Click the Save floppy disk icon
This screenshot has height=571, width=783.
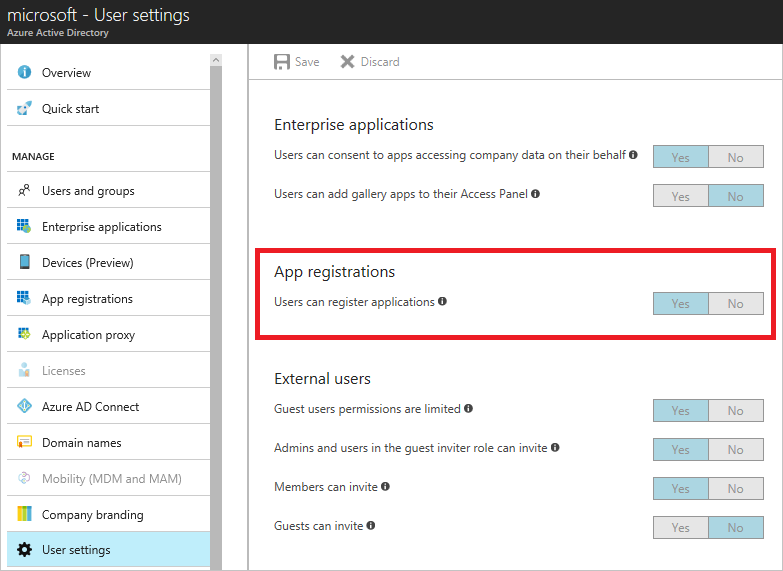click(282, 62)
